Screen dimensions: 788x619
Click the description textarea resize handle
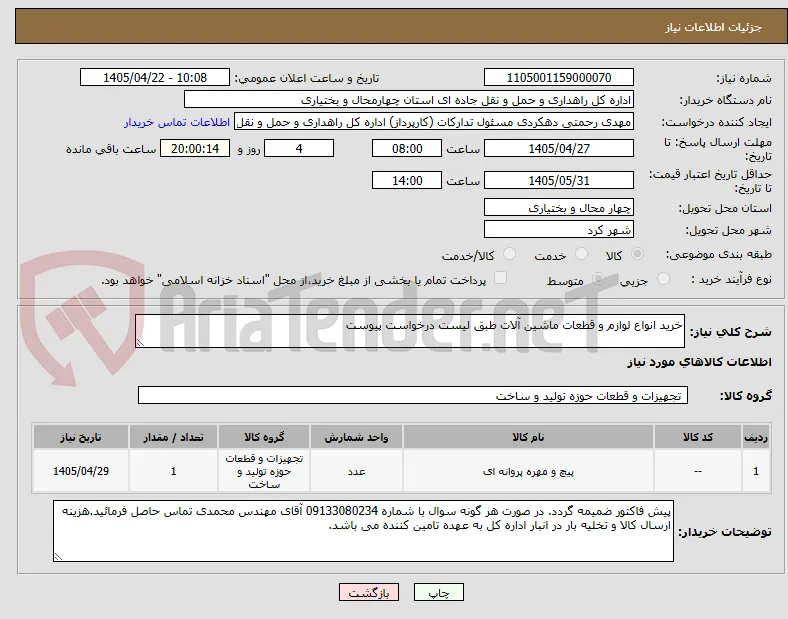140,343
